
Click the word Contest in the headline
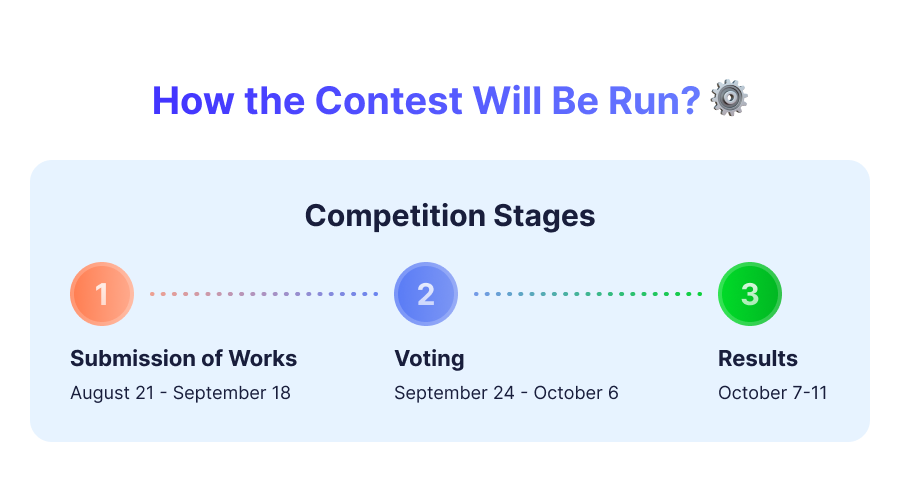389,100
